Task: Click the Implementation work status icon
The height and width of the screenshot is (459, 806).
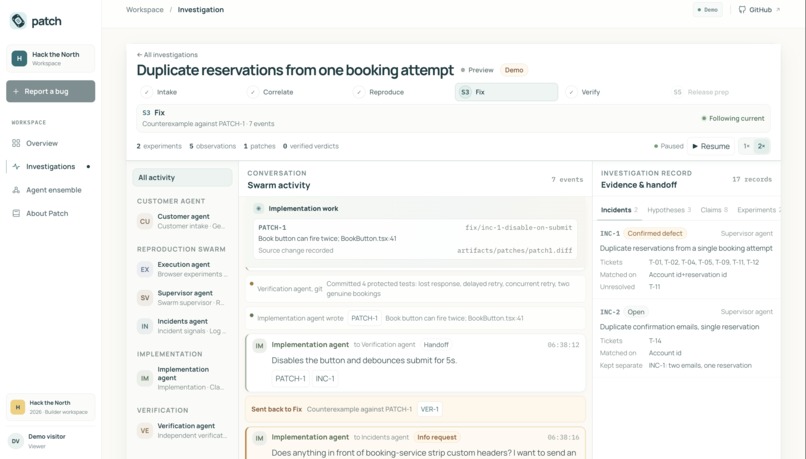Action: click(x=259, y=209)
